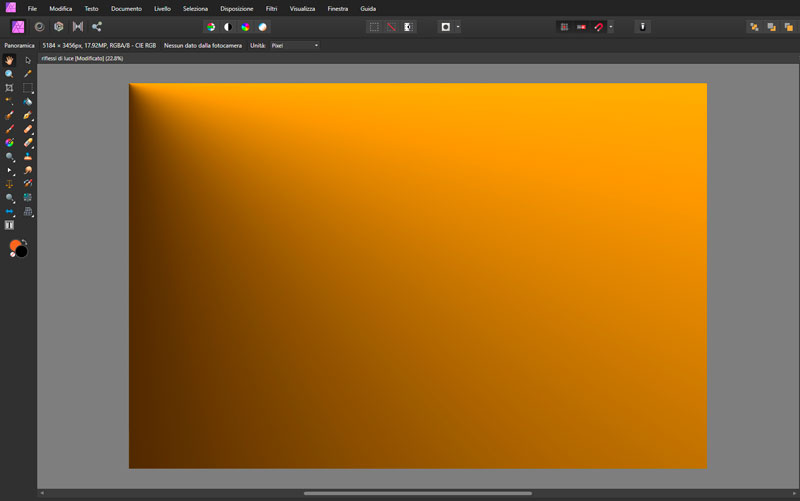
Task: Select the Clone Stamp tool
Action: 28,157
